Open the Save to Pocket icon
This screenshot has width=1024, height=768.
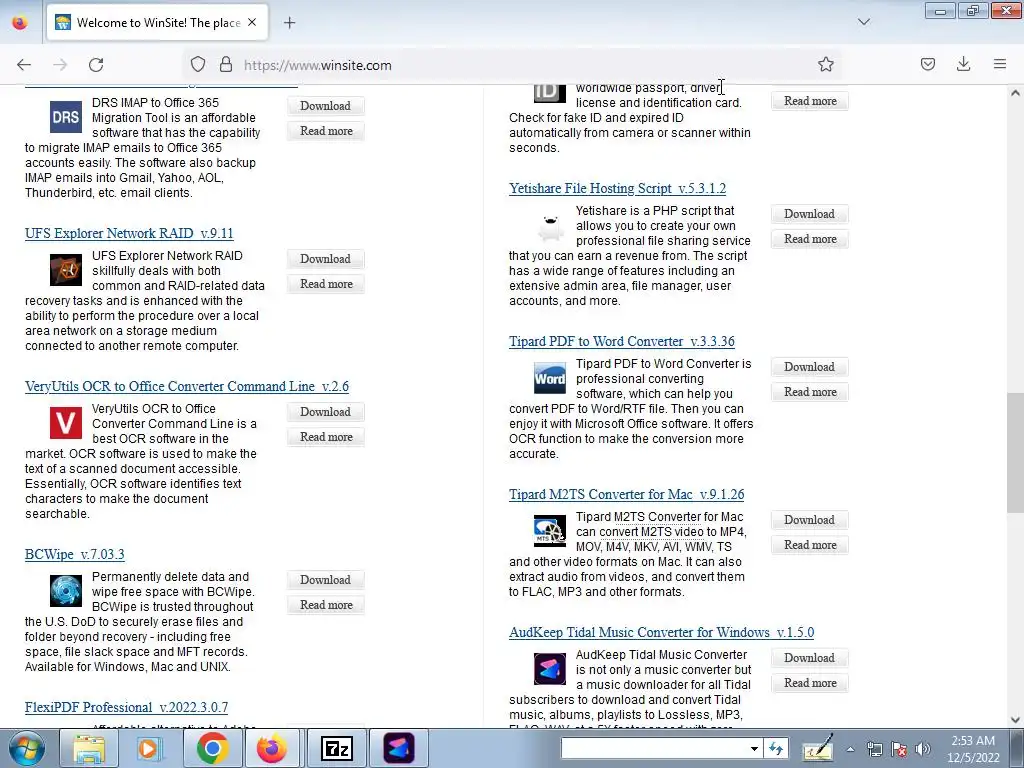coord(927,65)
